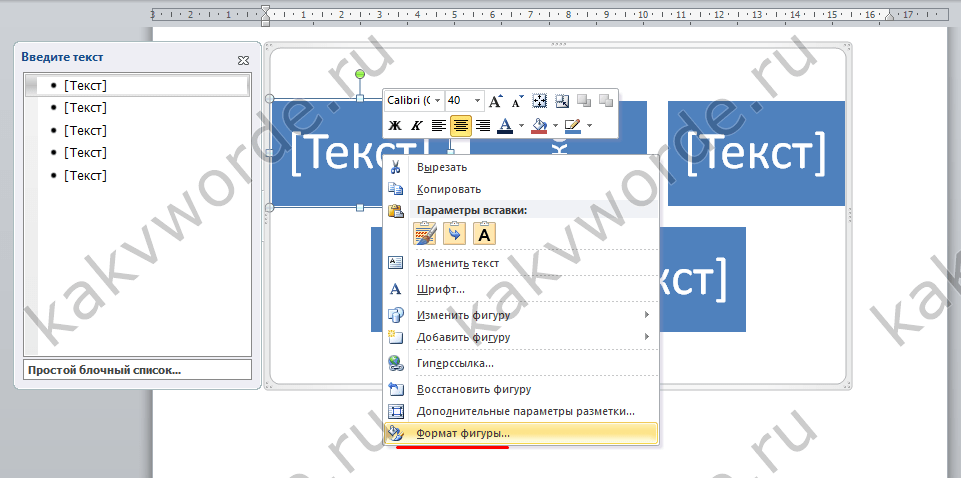Apply the red shape fill bucket

[x=539, y=126]
